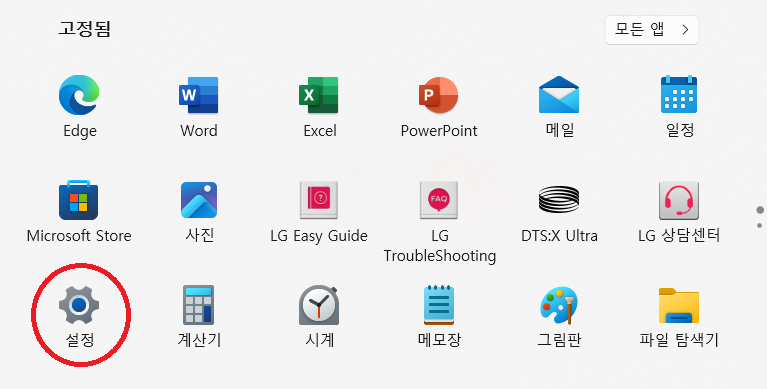
Task: Launch Word from pinned apps
Action: [x=199, y=95]
